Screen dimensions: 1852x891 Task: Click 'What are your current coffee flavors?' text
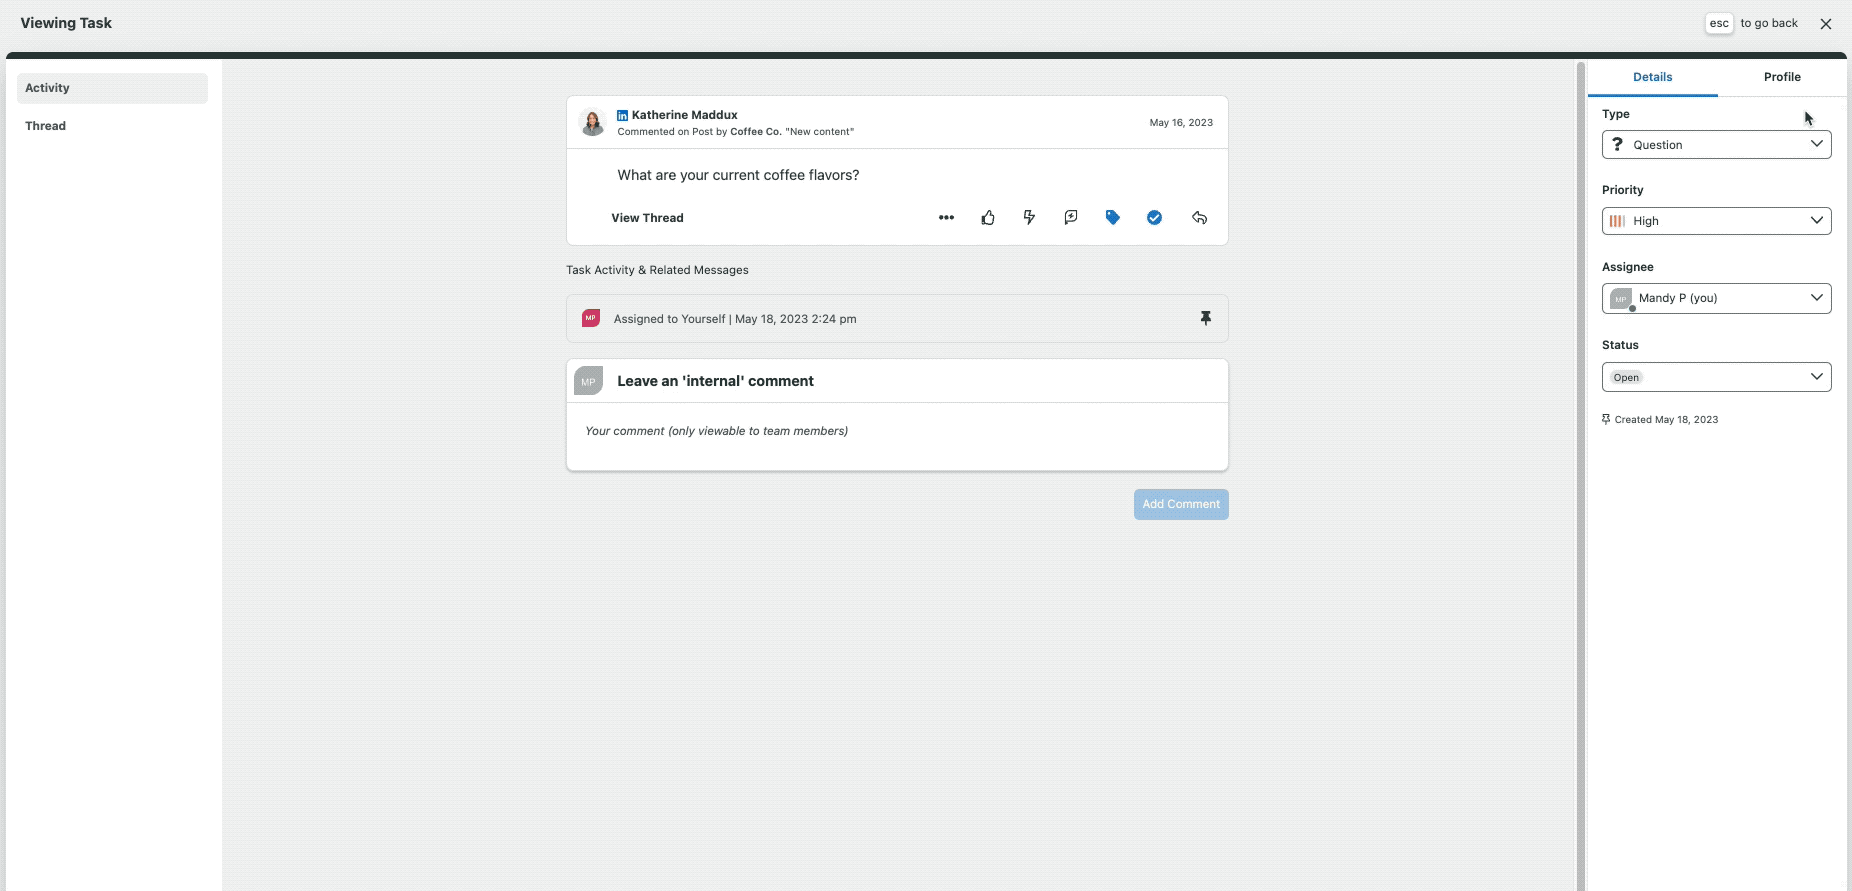tap(738, 175)
